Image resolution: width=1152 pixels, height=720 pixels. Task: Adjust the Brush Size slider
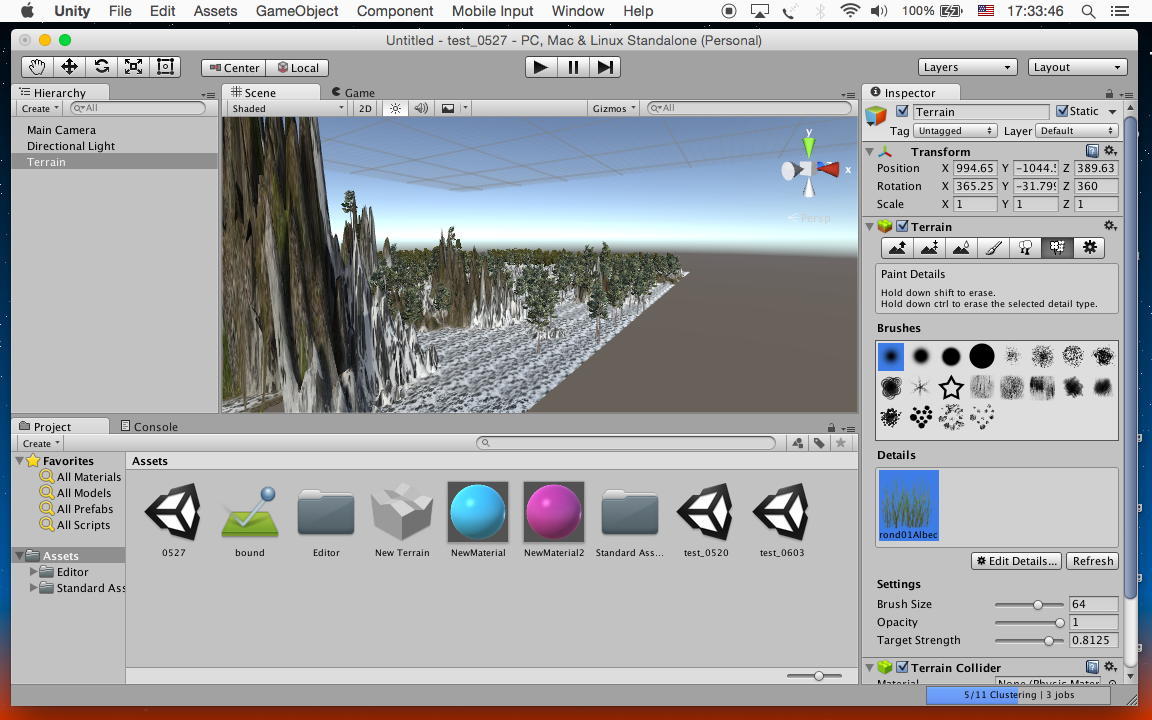click(1038, 605)
